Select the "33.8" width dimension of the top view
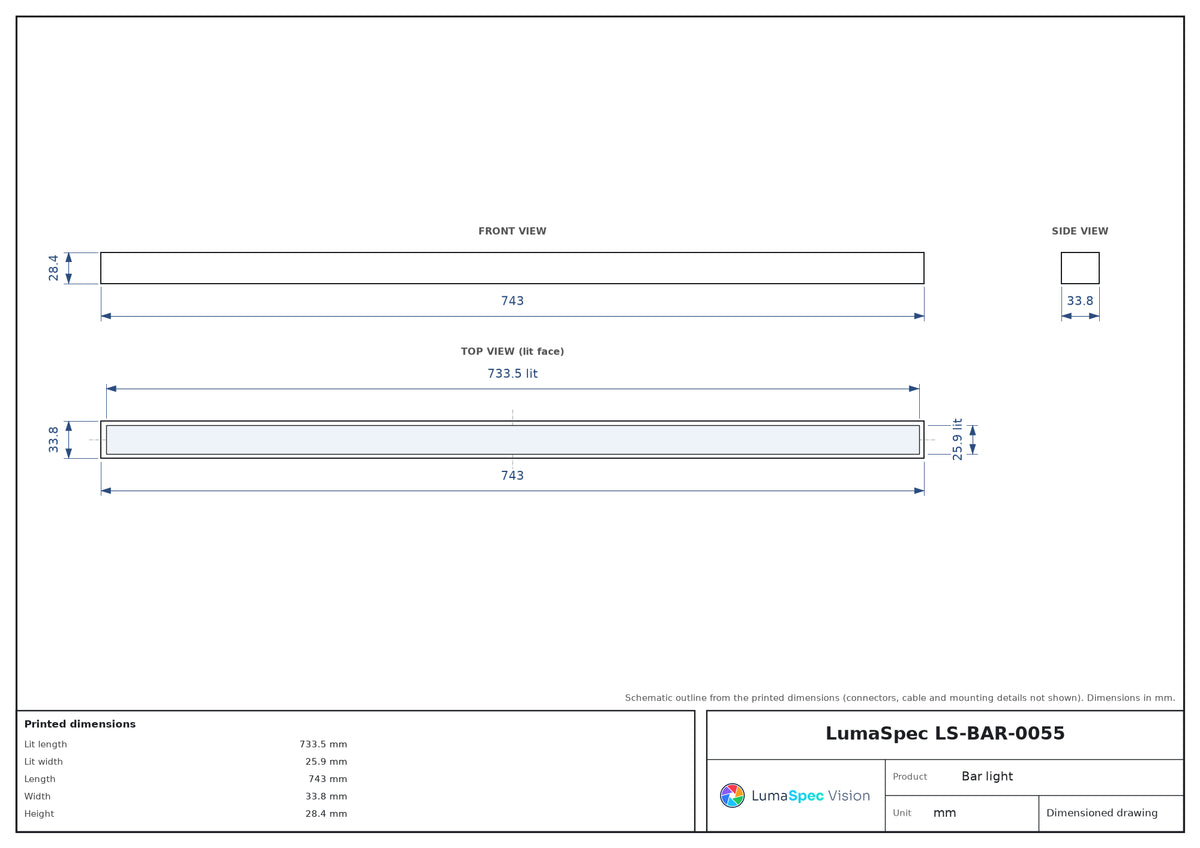 tap(54, 440)
